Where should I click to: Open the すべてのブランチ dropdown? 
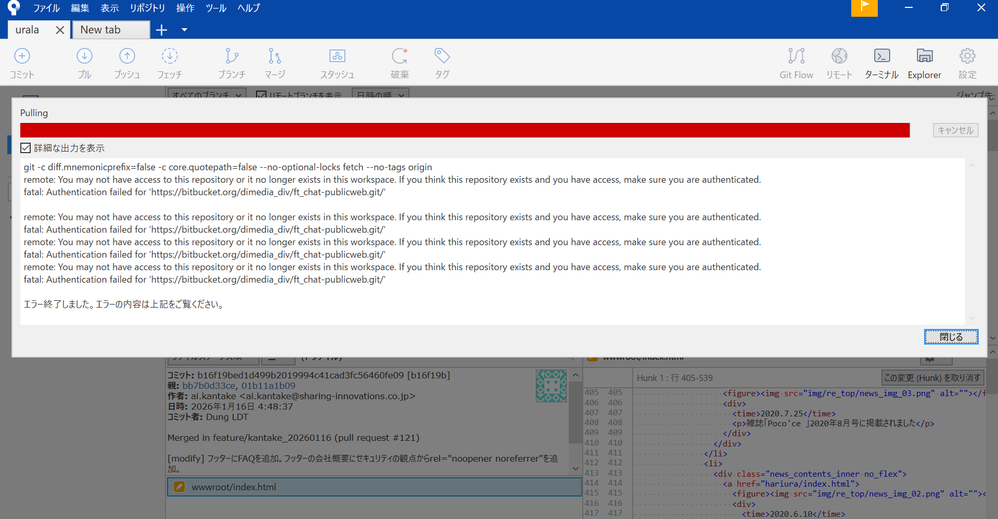click(x=206, y=95)
